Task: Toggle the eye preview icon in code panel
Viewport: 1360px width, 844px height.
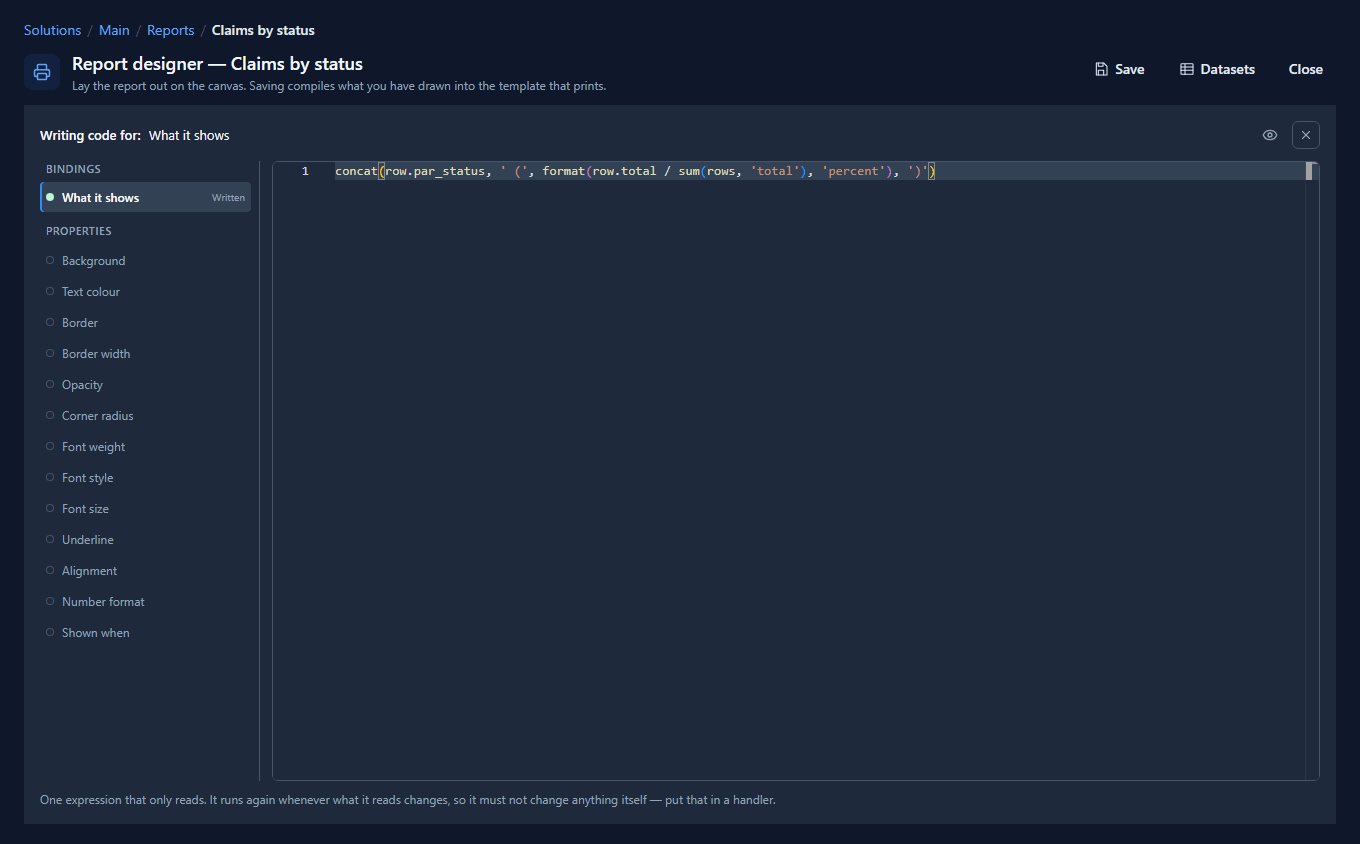Action: [x=1270, y=135]
